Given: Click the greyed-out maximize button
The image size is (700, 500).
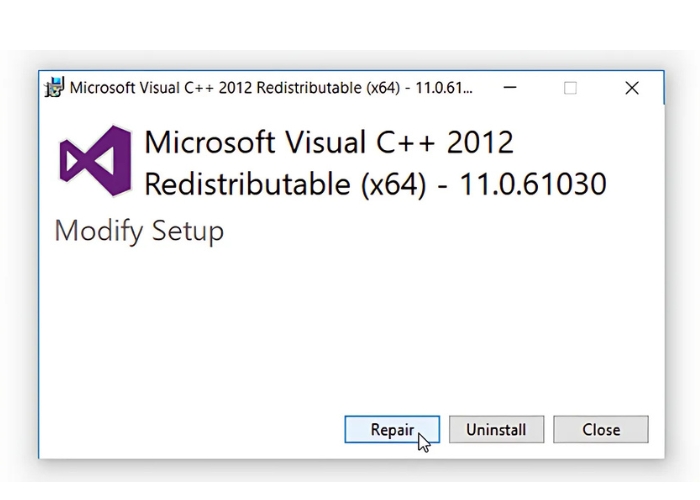Looking at the screenshot, I should tap(570, 88).
